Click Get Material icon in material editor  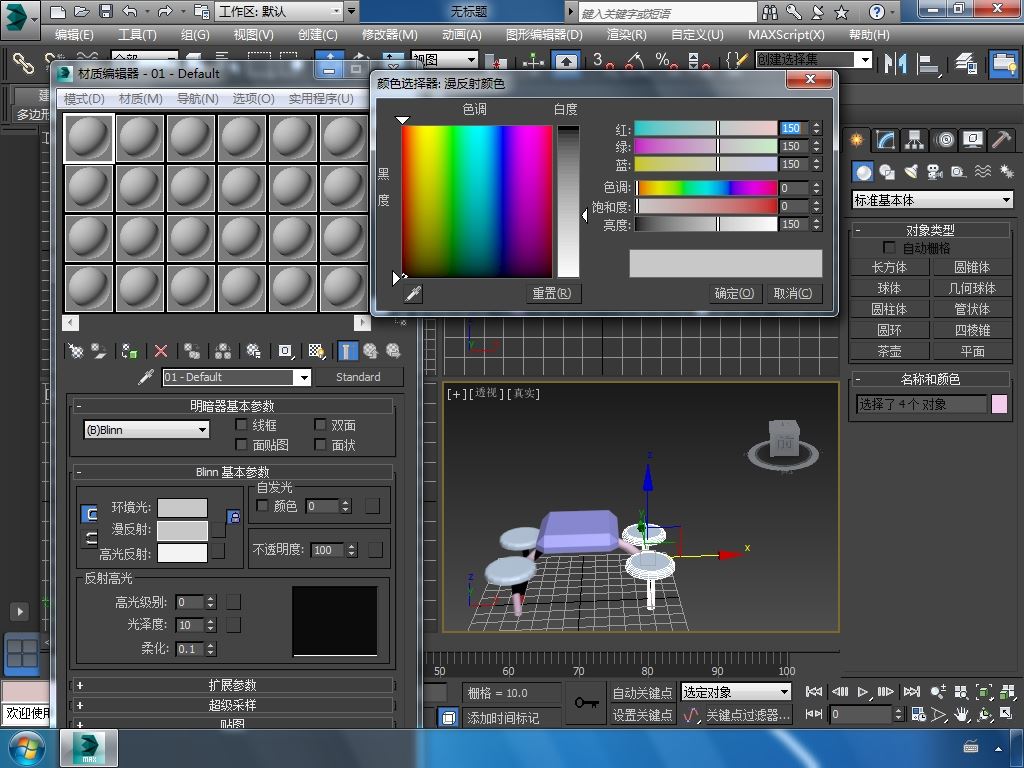click(x=76, y=351)
